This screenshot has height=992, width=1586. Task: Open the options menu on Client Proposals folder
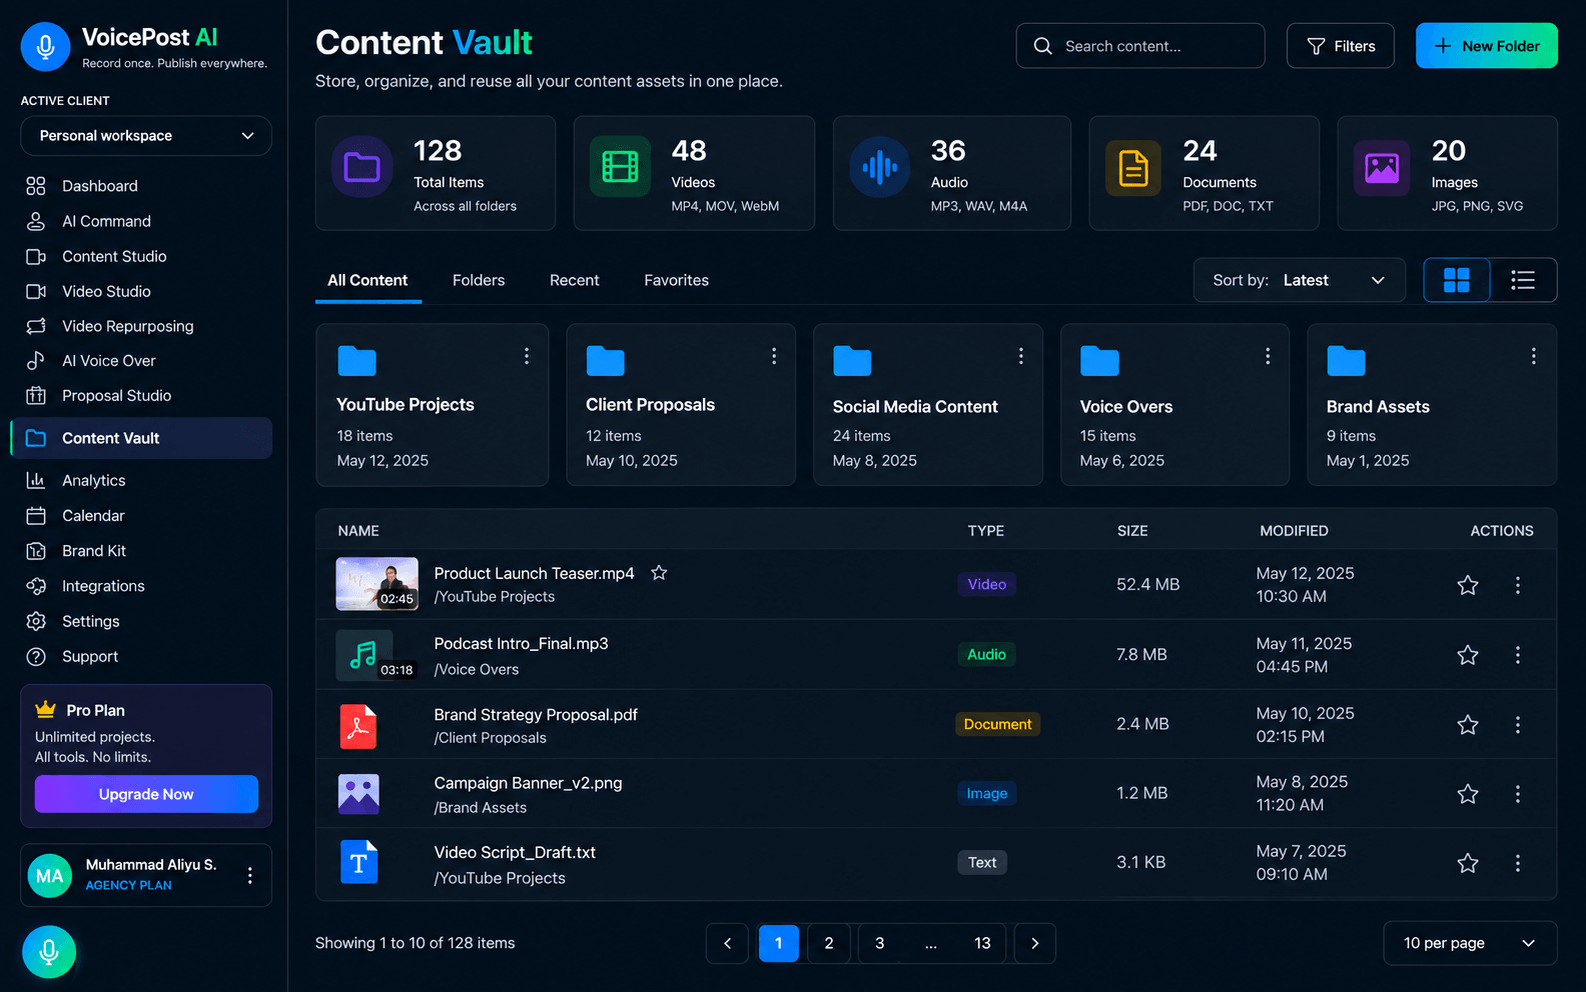774,356
